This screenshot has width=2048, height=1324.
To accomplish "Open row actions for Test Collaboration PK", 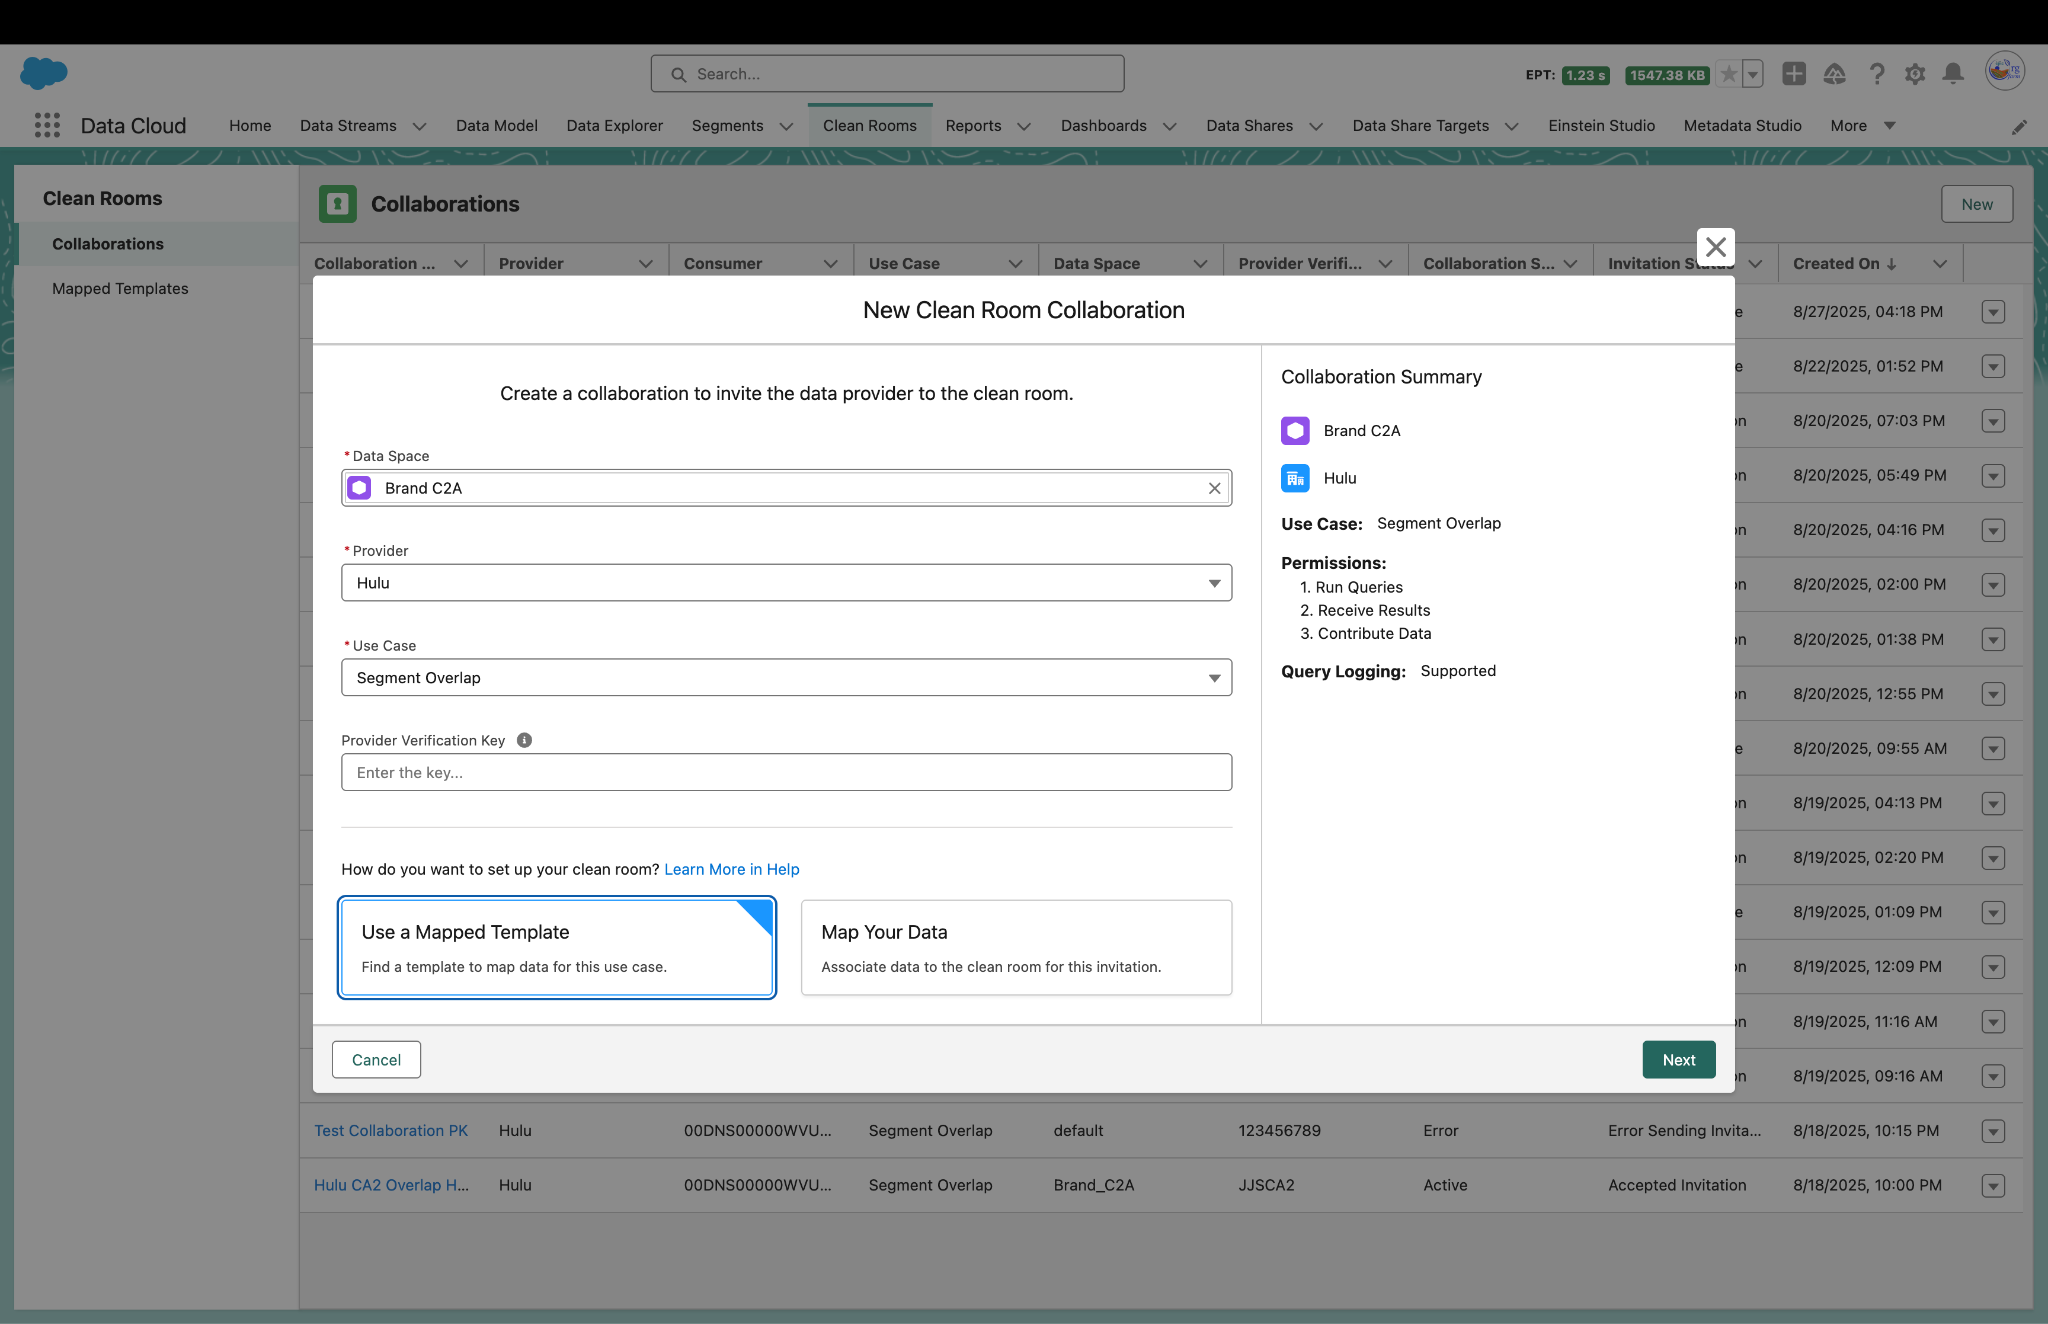I will pos(1993,1131).
